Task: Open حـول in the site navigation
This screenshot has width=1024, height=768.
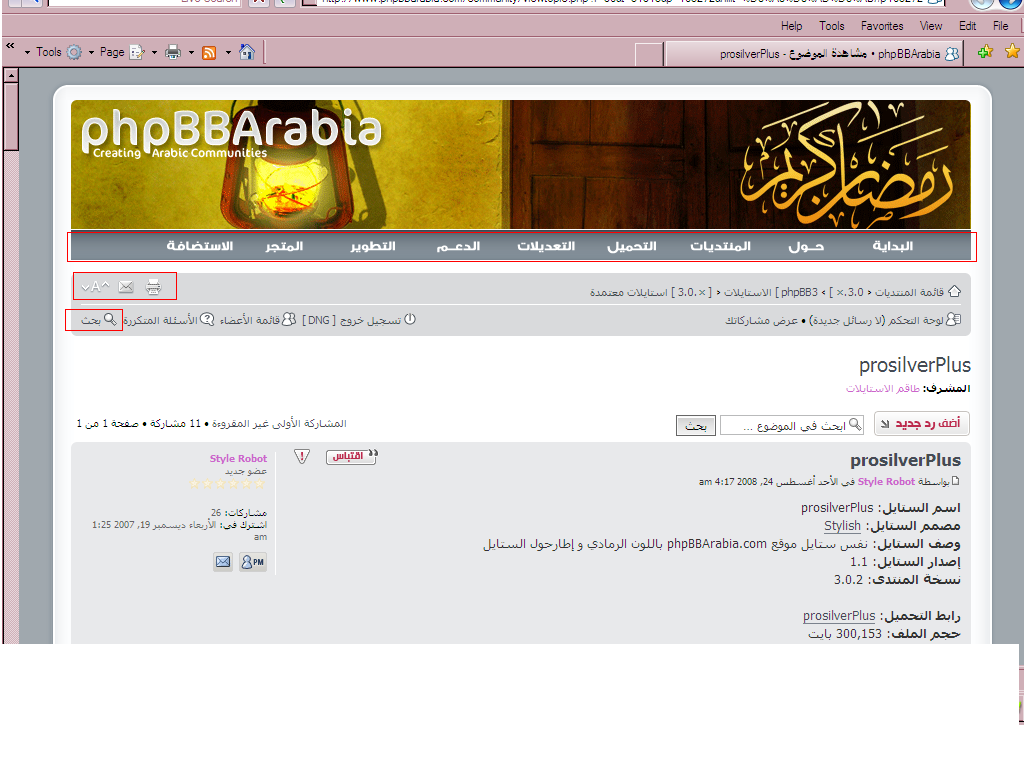Action: point(806,246)
